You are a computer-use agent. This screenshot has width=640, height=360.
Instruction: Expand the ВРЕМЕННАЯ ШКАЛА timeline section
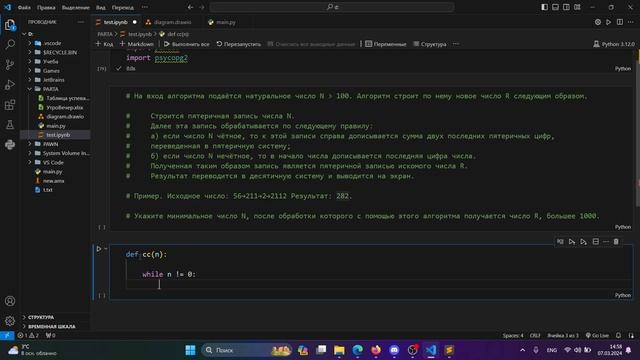point(51,327)
